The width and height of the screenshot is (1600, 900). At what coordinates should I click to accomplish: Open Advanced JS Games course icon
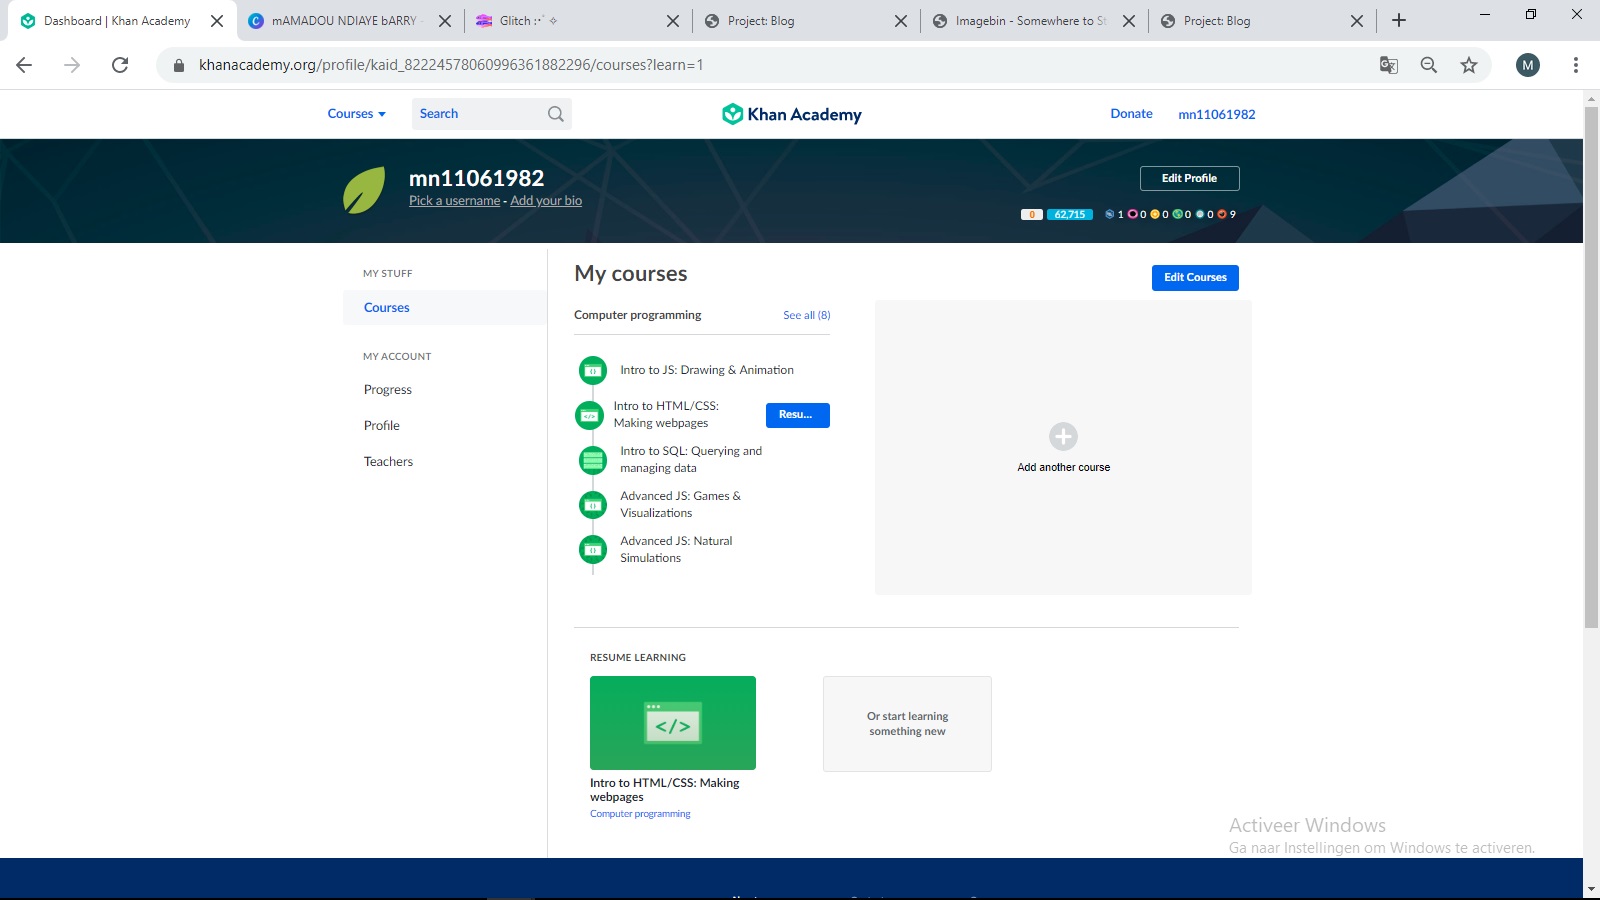593,505
